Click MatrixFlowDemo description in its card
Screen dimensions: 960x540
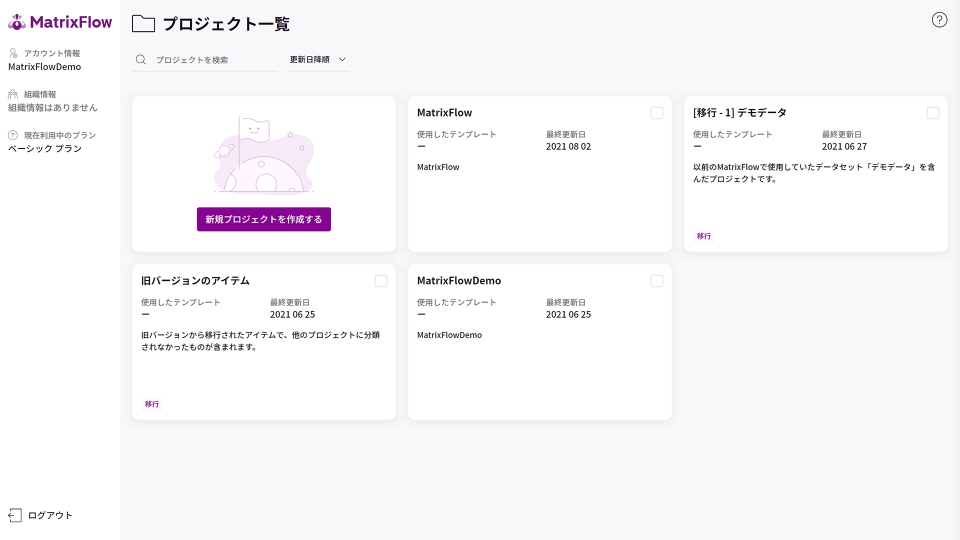(x=449, y=335)
